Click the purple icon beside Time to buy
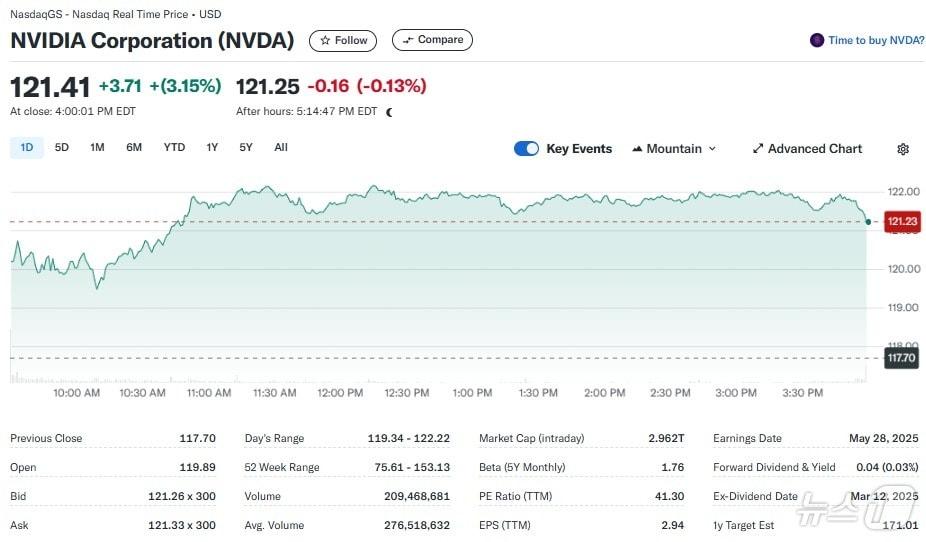The image size is (926, 542). (817, 40)
